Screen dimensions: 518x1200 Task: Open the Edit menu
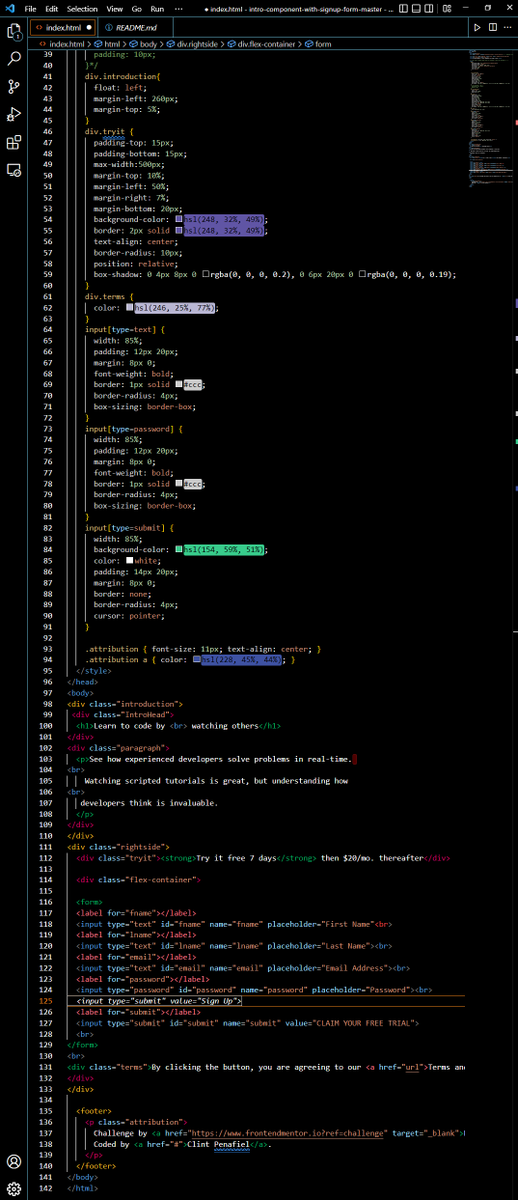(x=51, y=8)
